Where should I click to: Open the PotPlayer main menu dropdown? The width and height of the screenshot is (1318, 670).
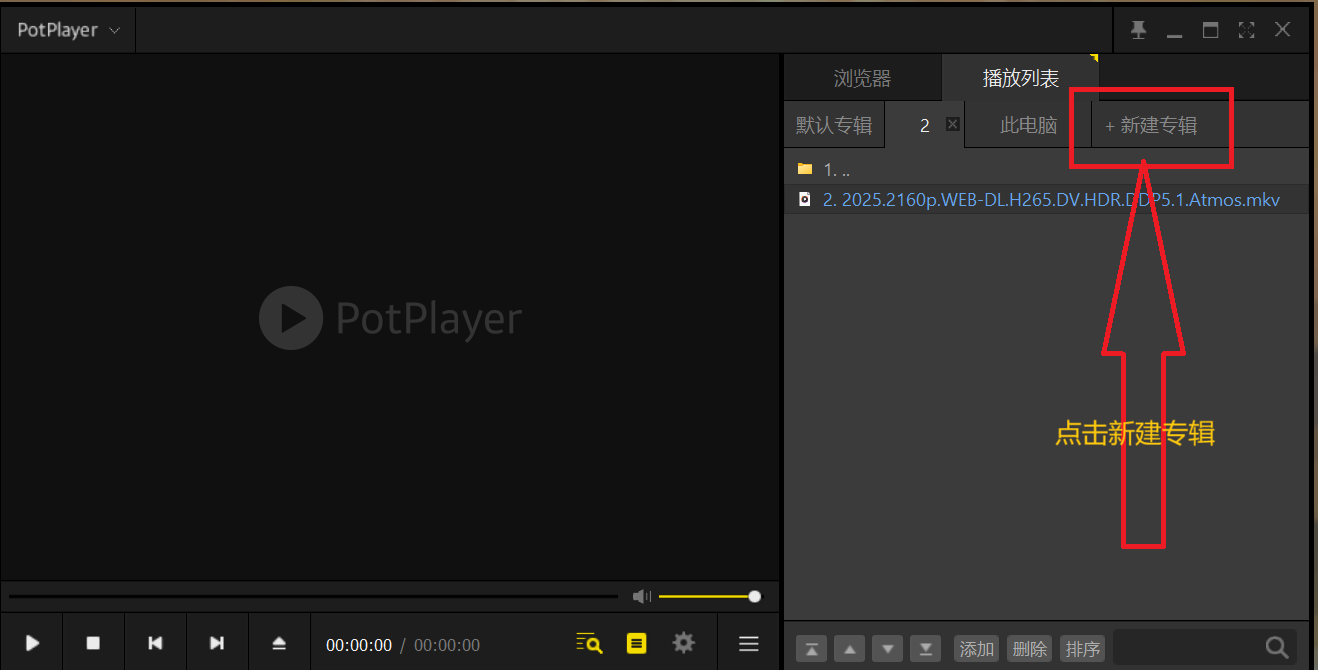[x=68, y=30]
